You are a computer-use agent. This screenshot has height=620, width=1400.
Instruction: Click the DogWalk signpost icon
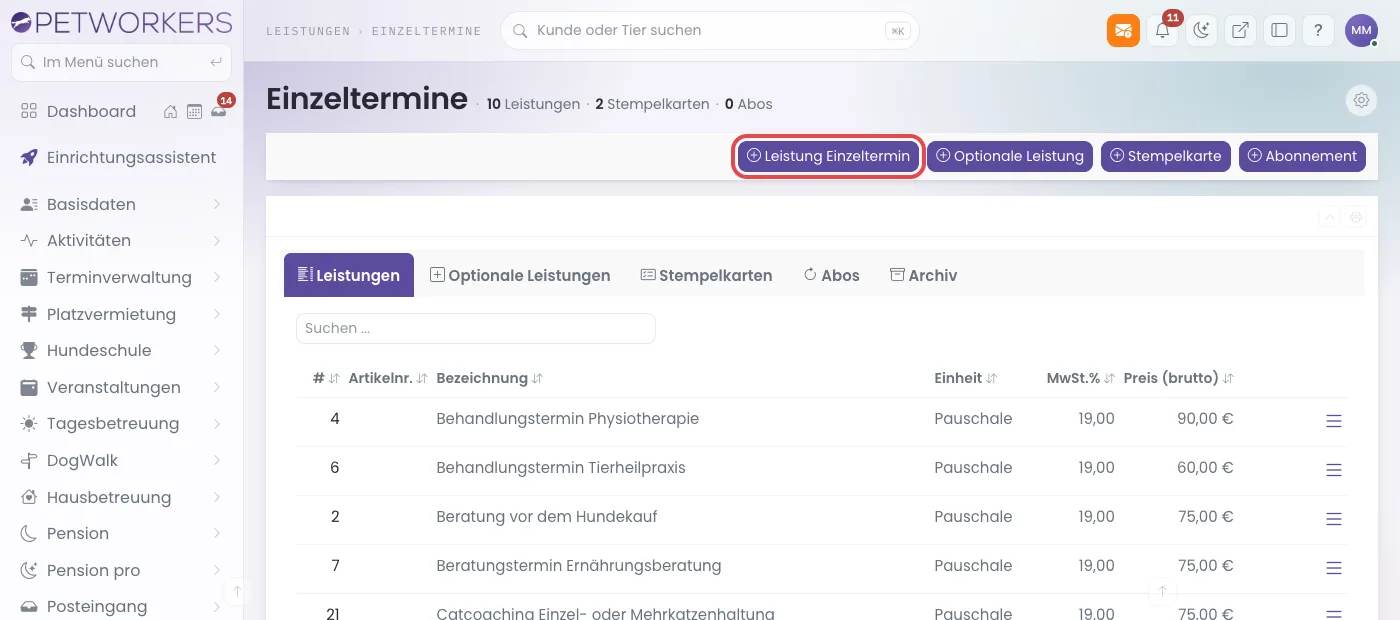(x=29, y=460)
